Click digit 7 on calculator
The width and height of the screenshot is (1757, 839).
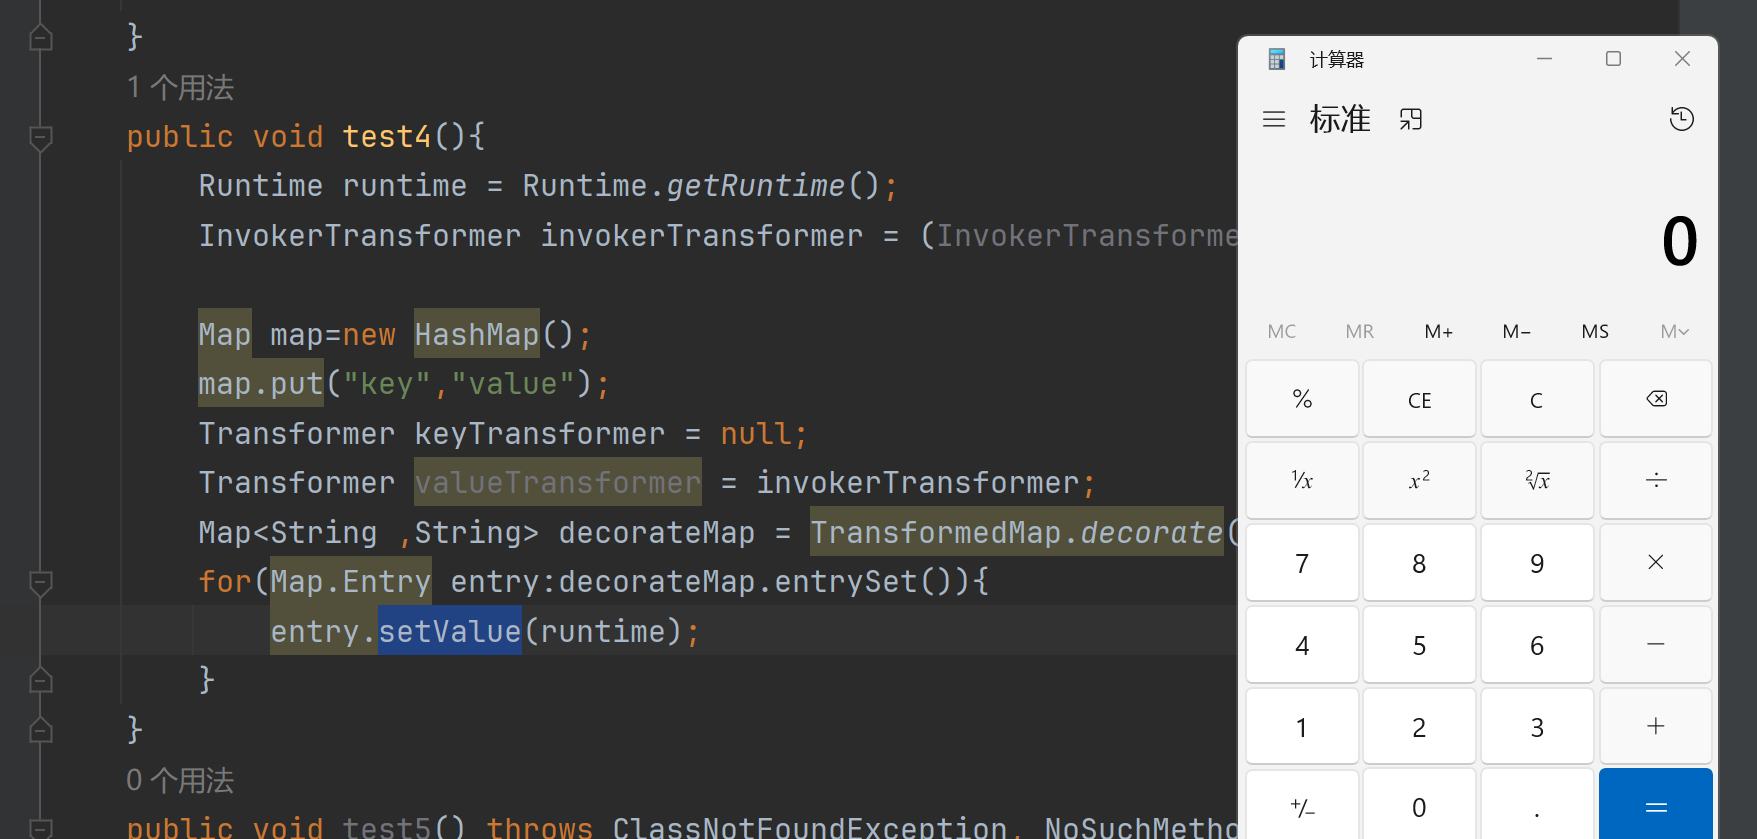click(1302, 563)
